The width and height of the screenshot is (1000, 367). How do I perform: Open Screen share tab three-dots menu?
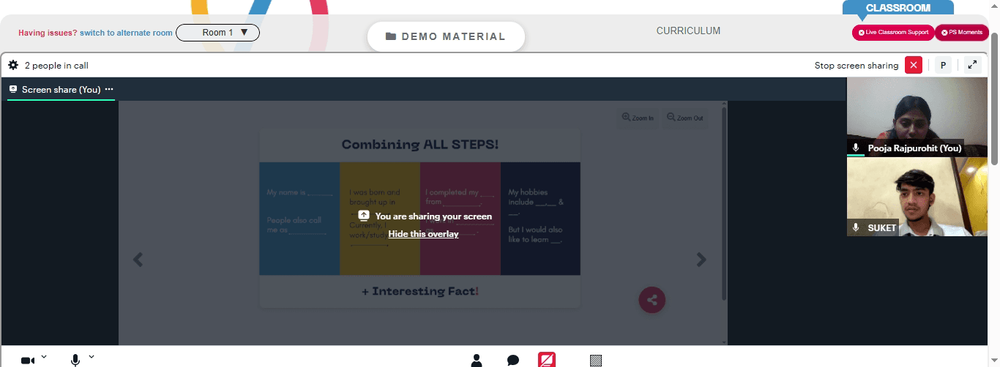109,89
